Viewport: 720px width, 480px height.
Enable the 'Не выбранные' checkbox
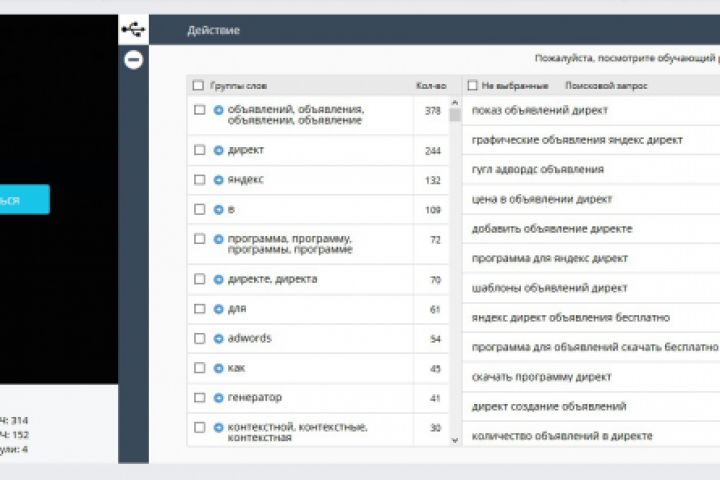pyautogui.click(x=471, y=86)
